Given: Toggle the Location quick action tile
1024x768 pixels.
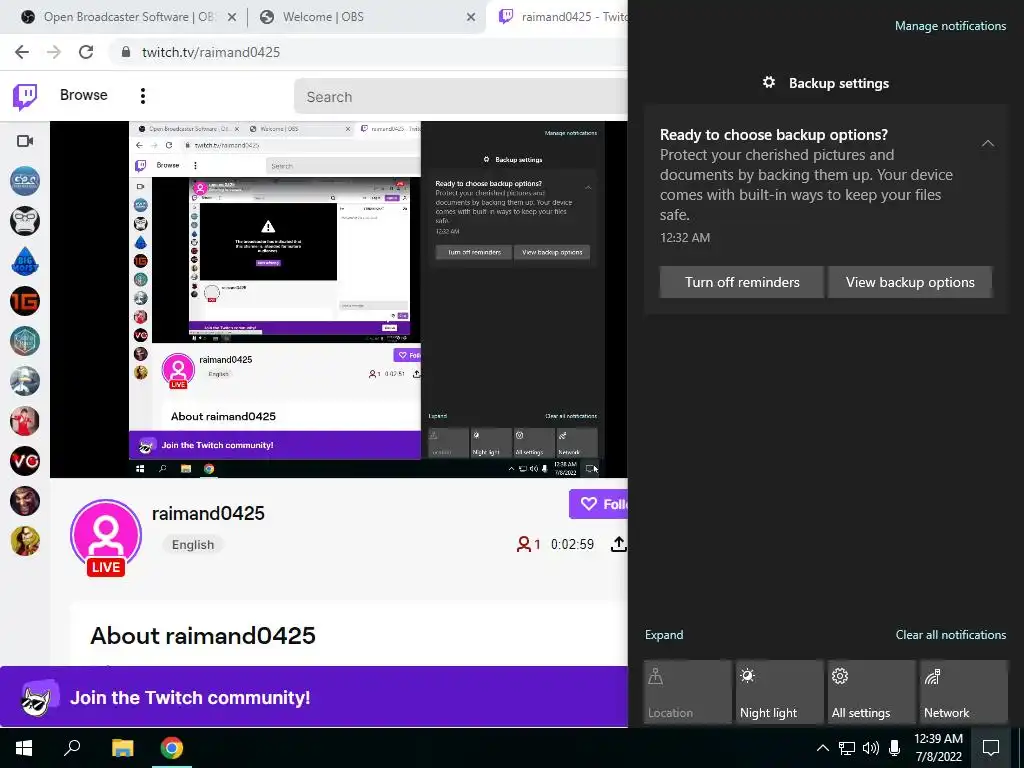Looking at the screenshot, I should click(688, 692).
